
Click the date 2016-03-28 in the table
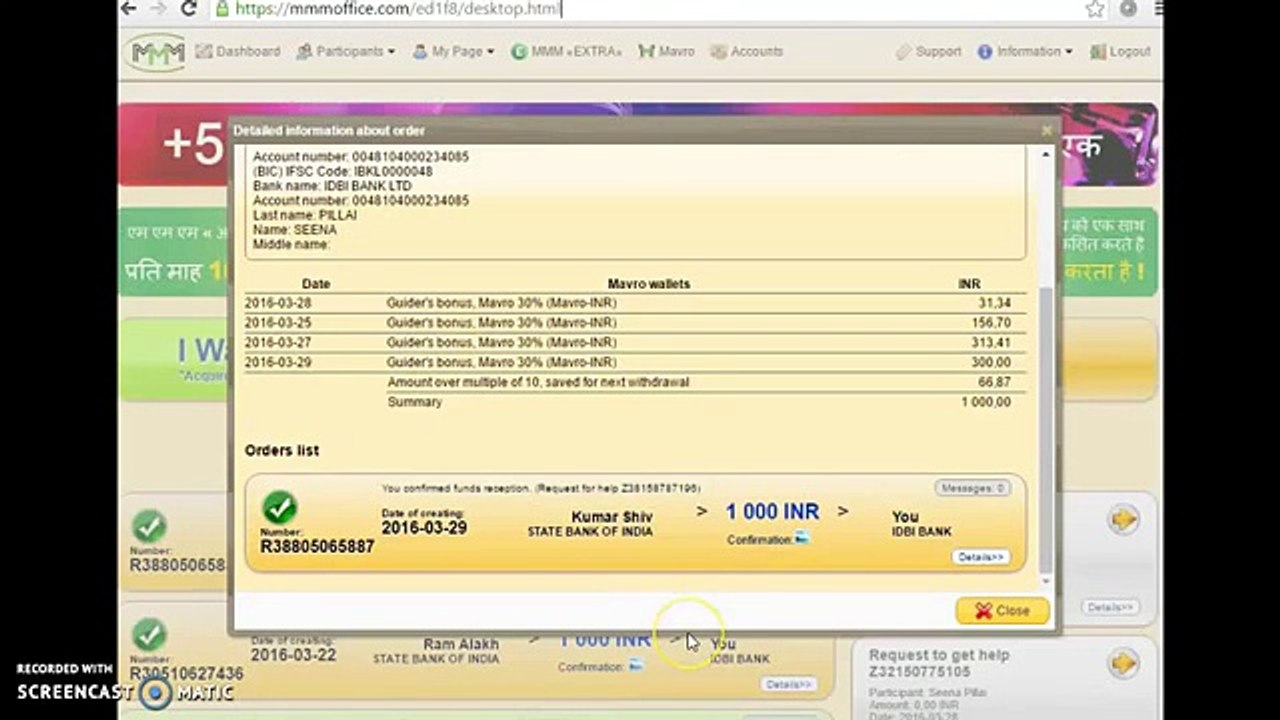[278, 303]
